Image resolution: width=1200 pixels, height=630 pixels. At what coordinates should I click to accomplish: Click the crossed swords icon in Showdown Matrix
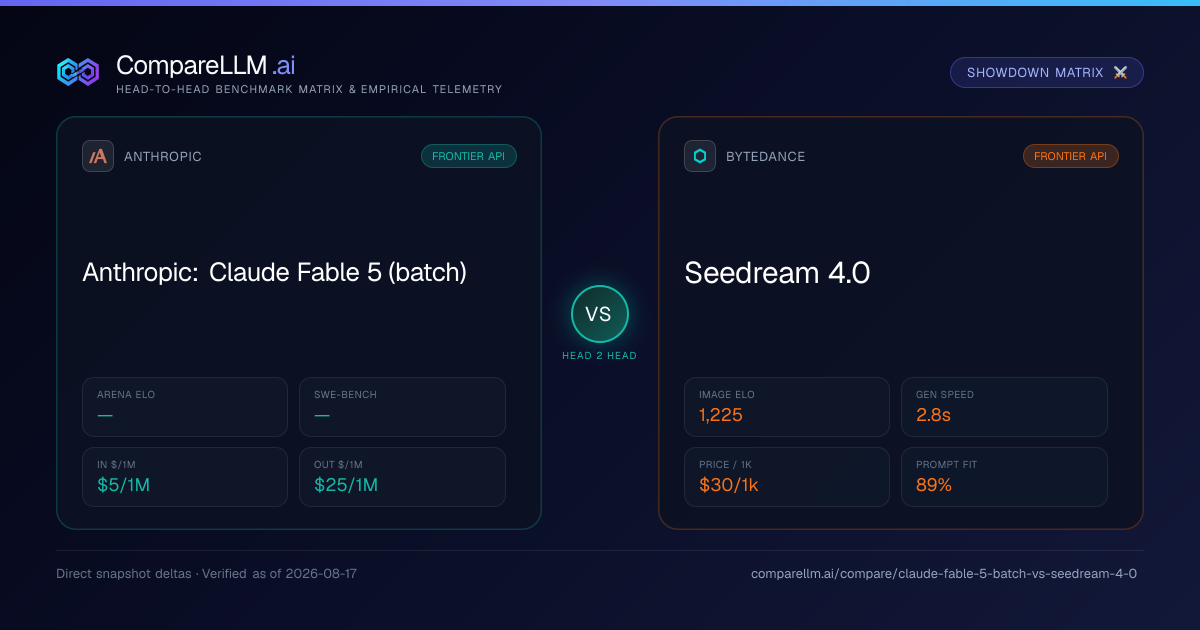pos(1120,73)
